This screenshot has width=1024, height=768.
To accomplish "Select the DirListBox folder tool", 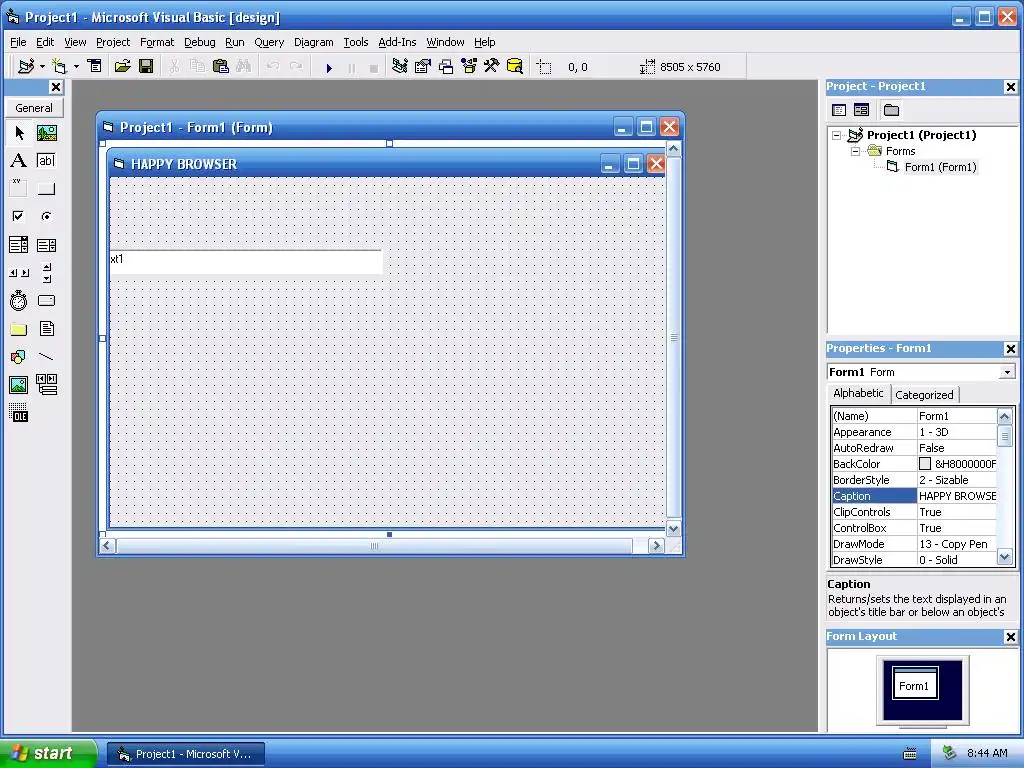I will pyautogui.click(x=18, y=328).
